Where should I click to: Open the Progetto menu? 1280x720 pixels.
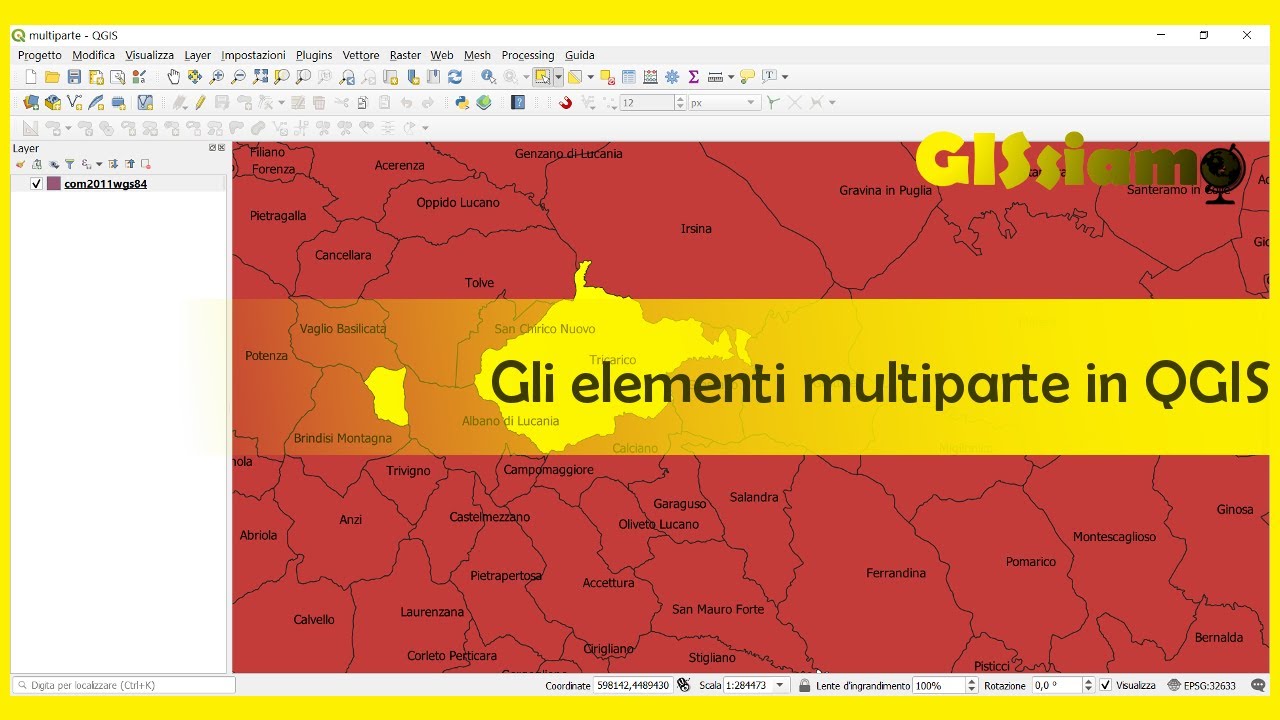pyautogui.click(x=40, y=55)
